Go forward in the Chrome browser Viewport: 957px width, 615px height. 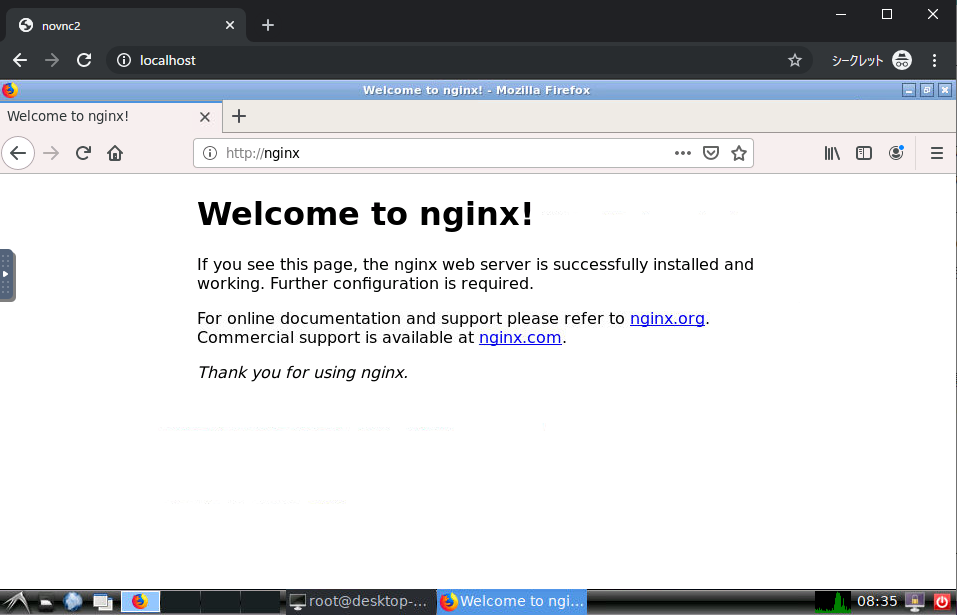[x=52, y=60]
